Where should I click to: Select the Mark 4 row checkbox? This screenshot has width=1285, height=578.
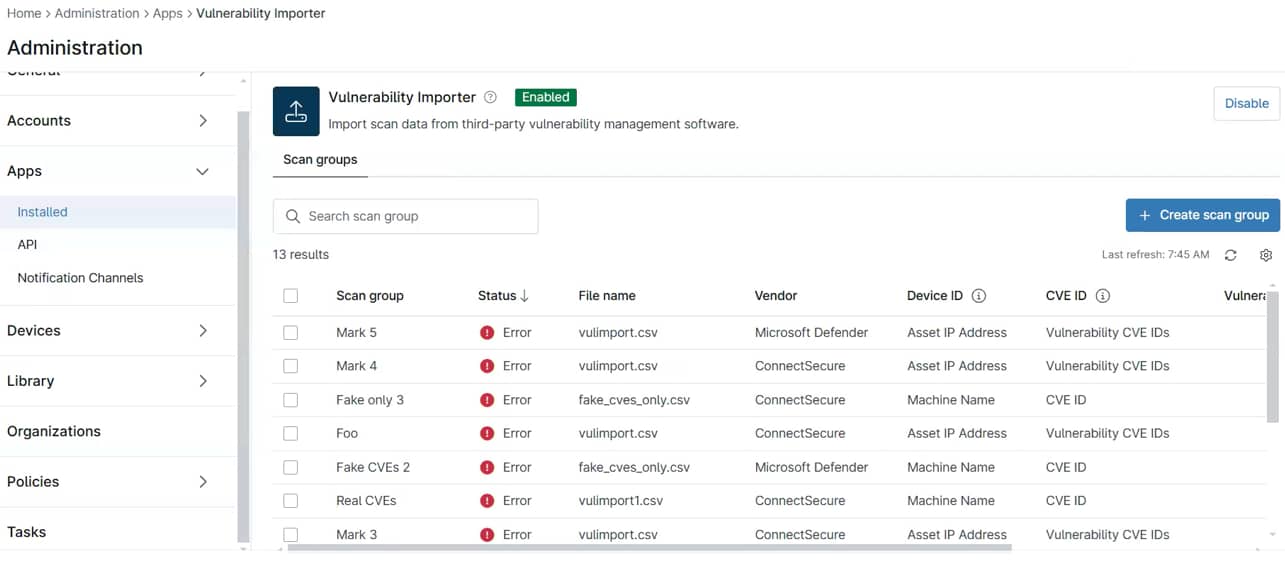(291, 366)
